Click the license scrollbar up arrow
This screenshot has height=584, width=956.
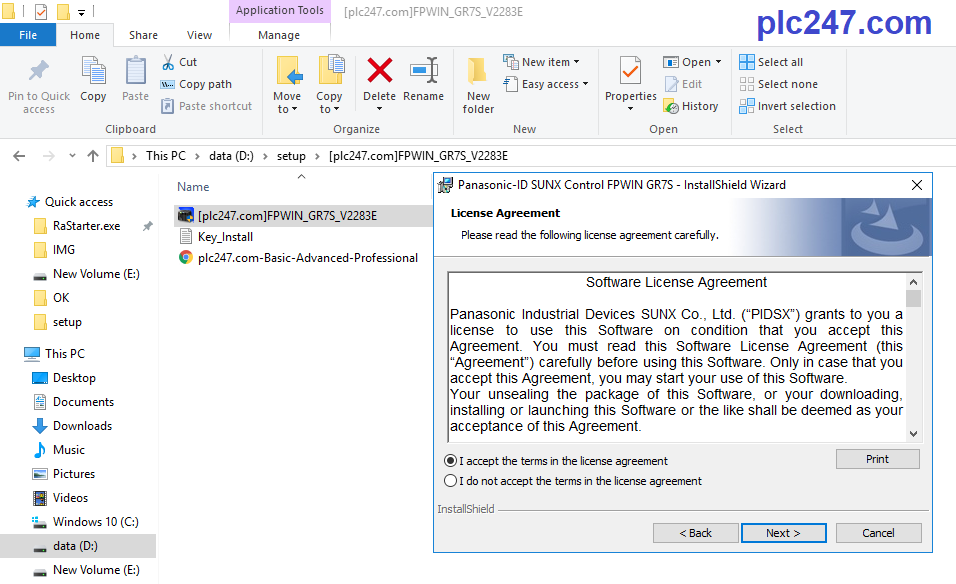pyautogui.click(x=913, y=282)
